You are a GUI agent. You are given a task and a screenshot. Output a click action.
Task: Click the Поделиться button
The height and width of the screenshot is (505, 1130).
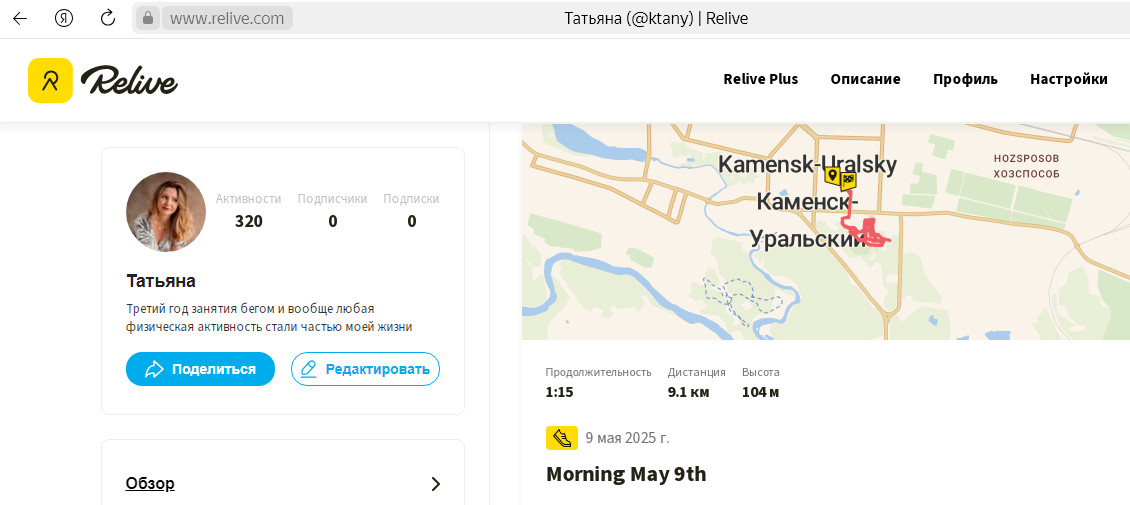coord(200,369)
